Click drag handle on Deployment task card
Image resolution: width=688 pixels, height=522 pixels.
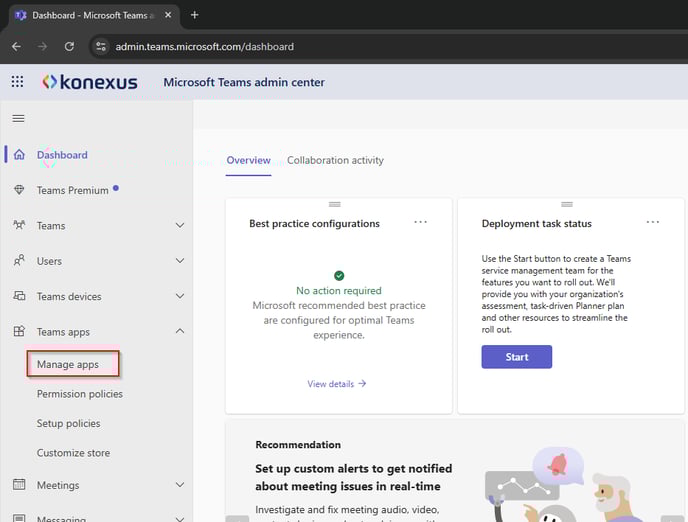pos(567,204)
